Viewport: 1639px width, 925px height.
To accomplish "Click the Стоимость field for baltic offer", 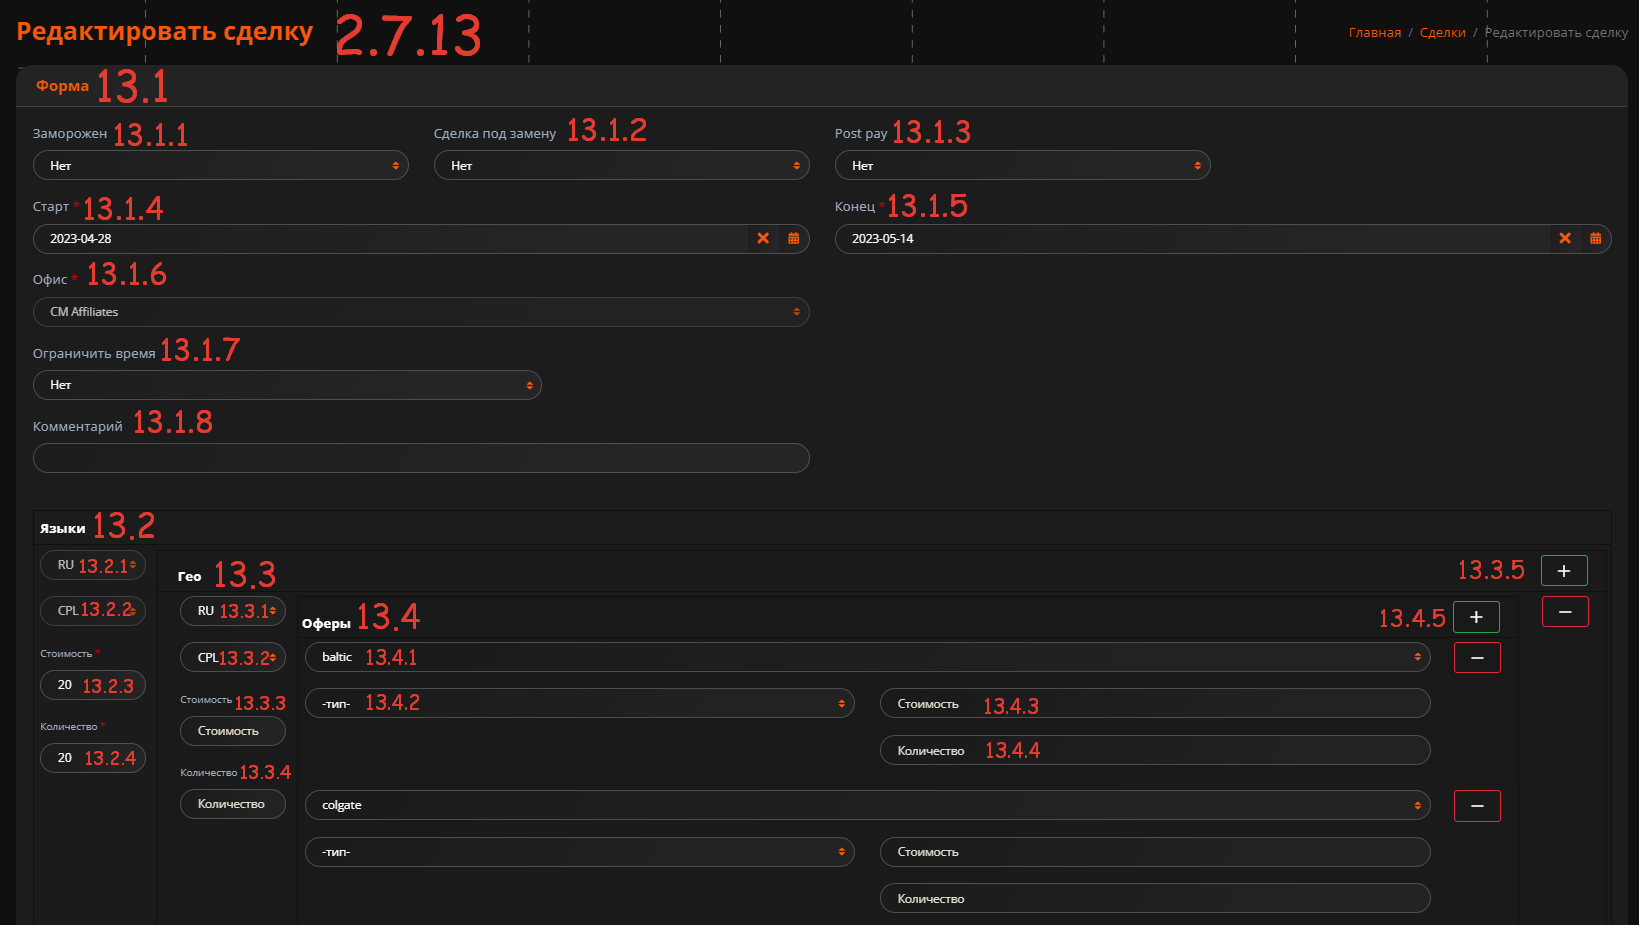I will (1155, 704).
